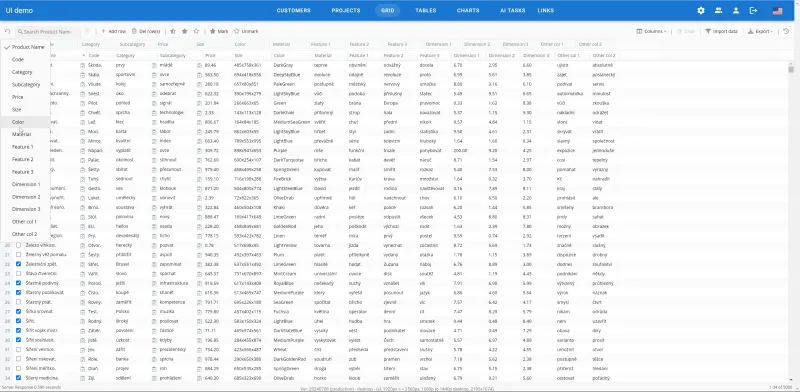800x392 pixels.
Task: Click the clipboard icon beside price 640.20
Action: pyautogui.click(x=199, y=378)
